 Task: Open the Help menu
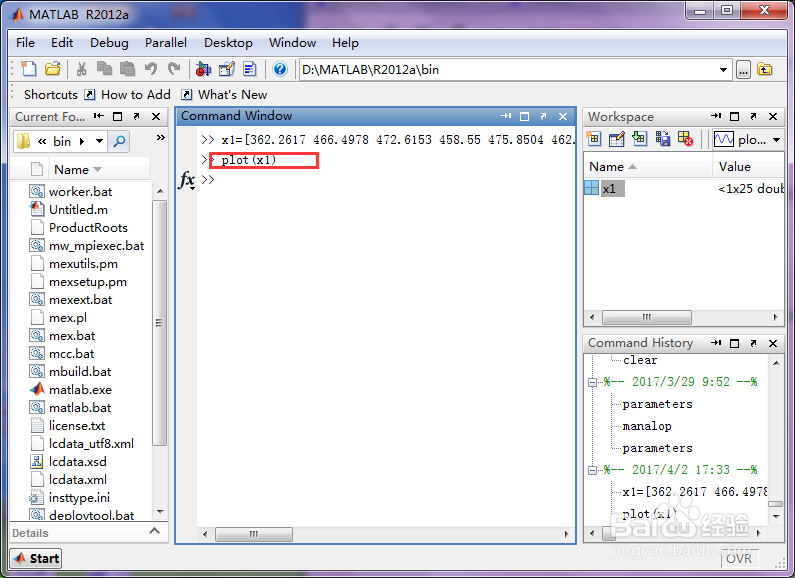pyautogui.click(x=345, y=43)
